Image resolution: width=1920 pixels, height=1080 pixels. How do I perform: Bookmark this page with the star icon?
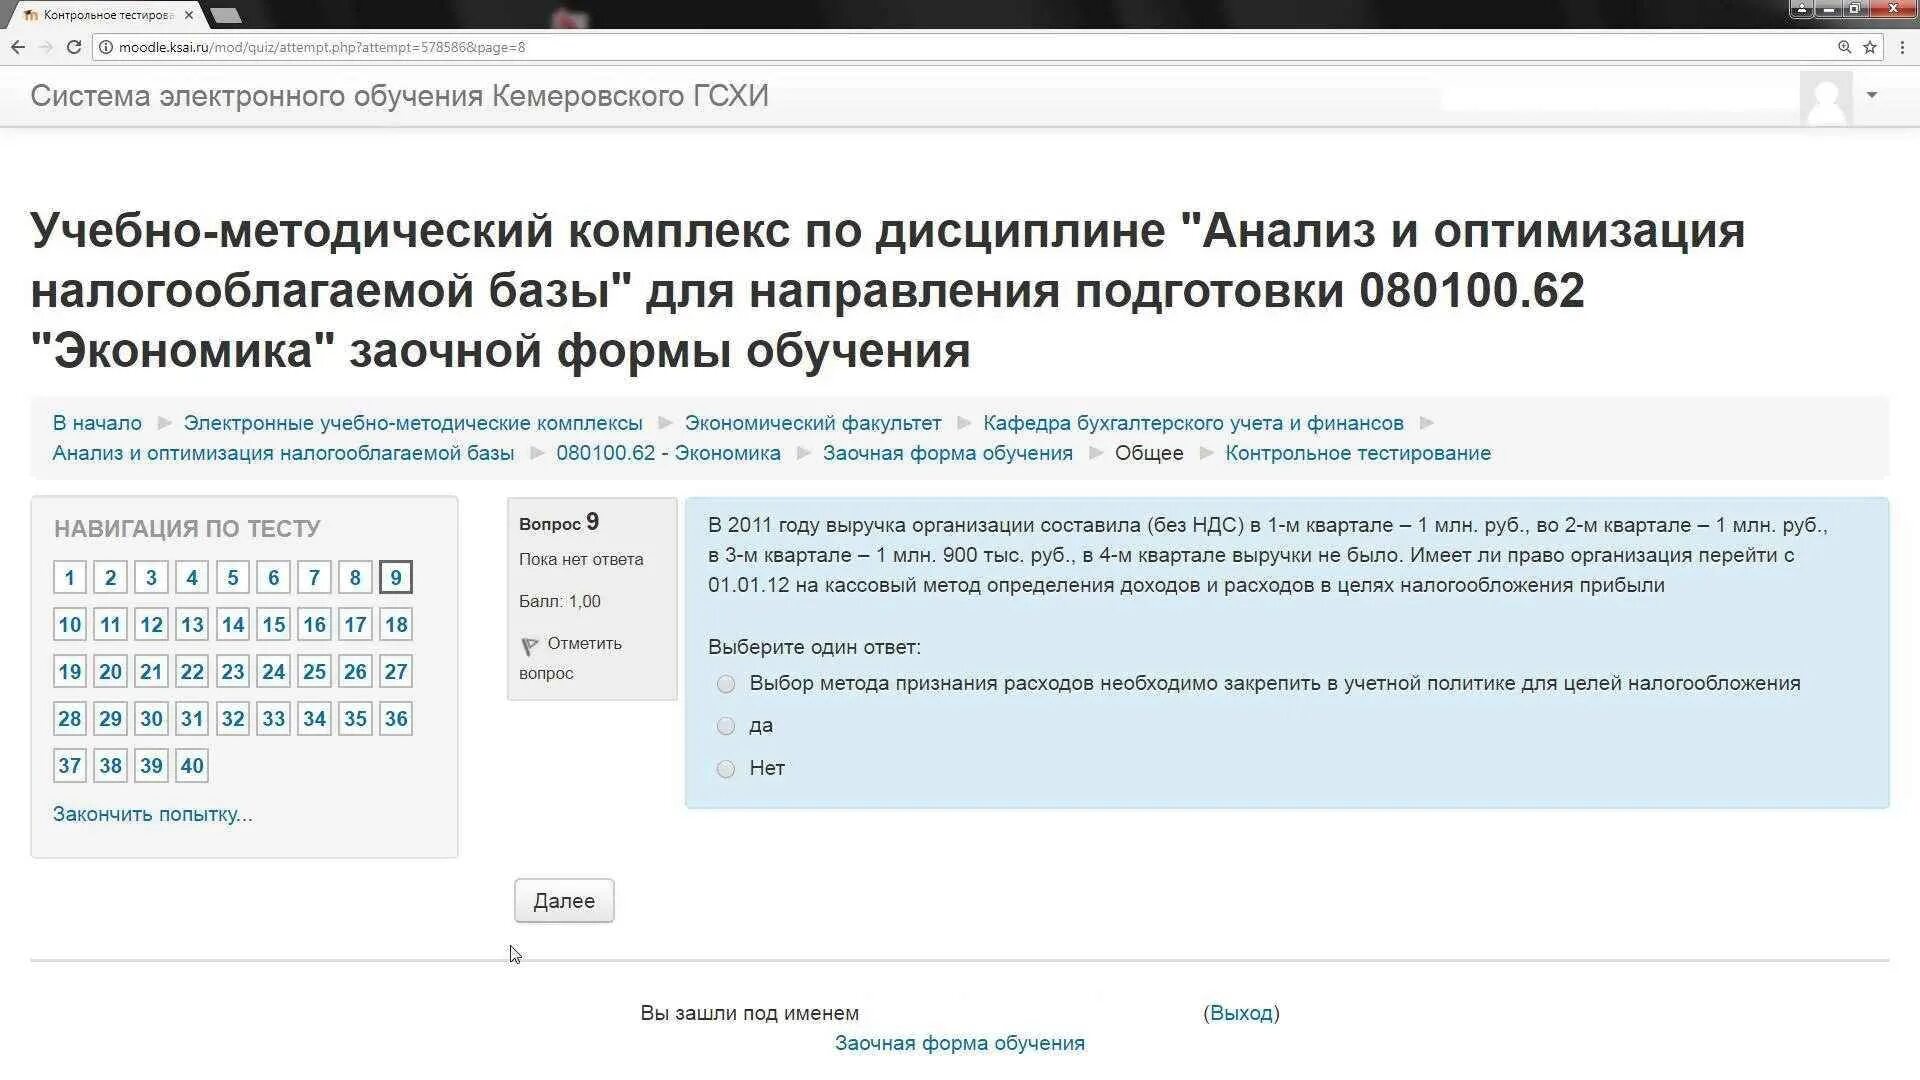[x=1869, y=47]
